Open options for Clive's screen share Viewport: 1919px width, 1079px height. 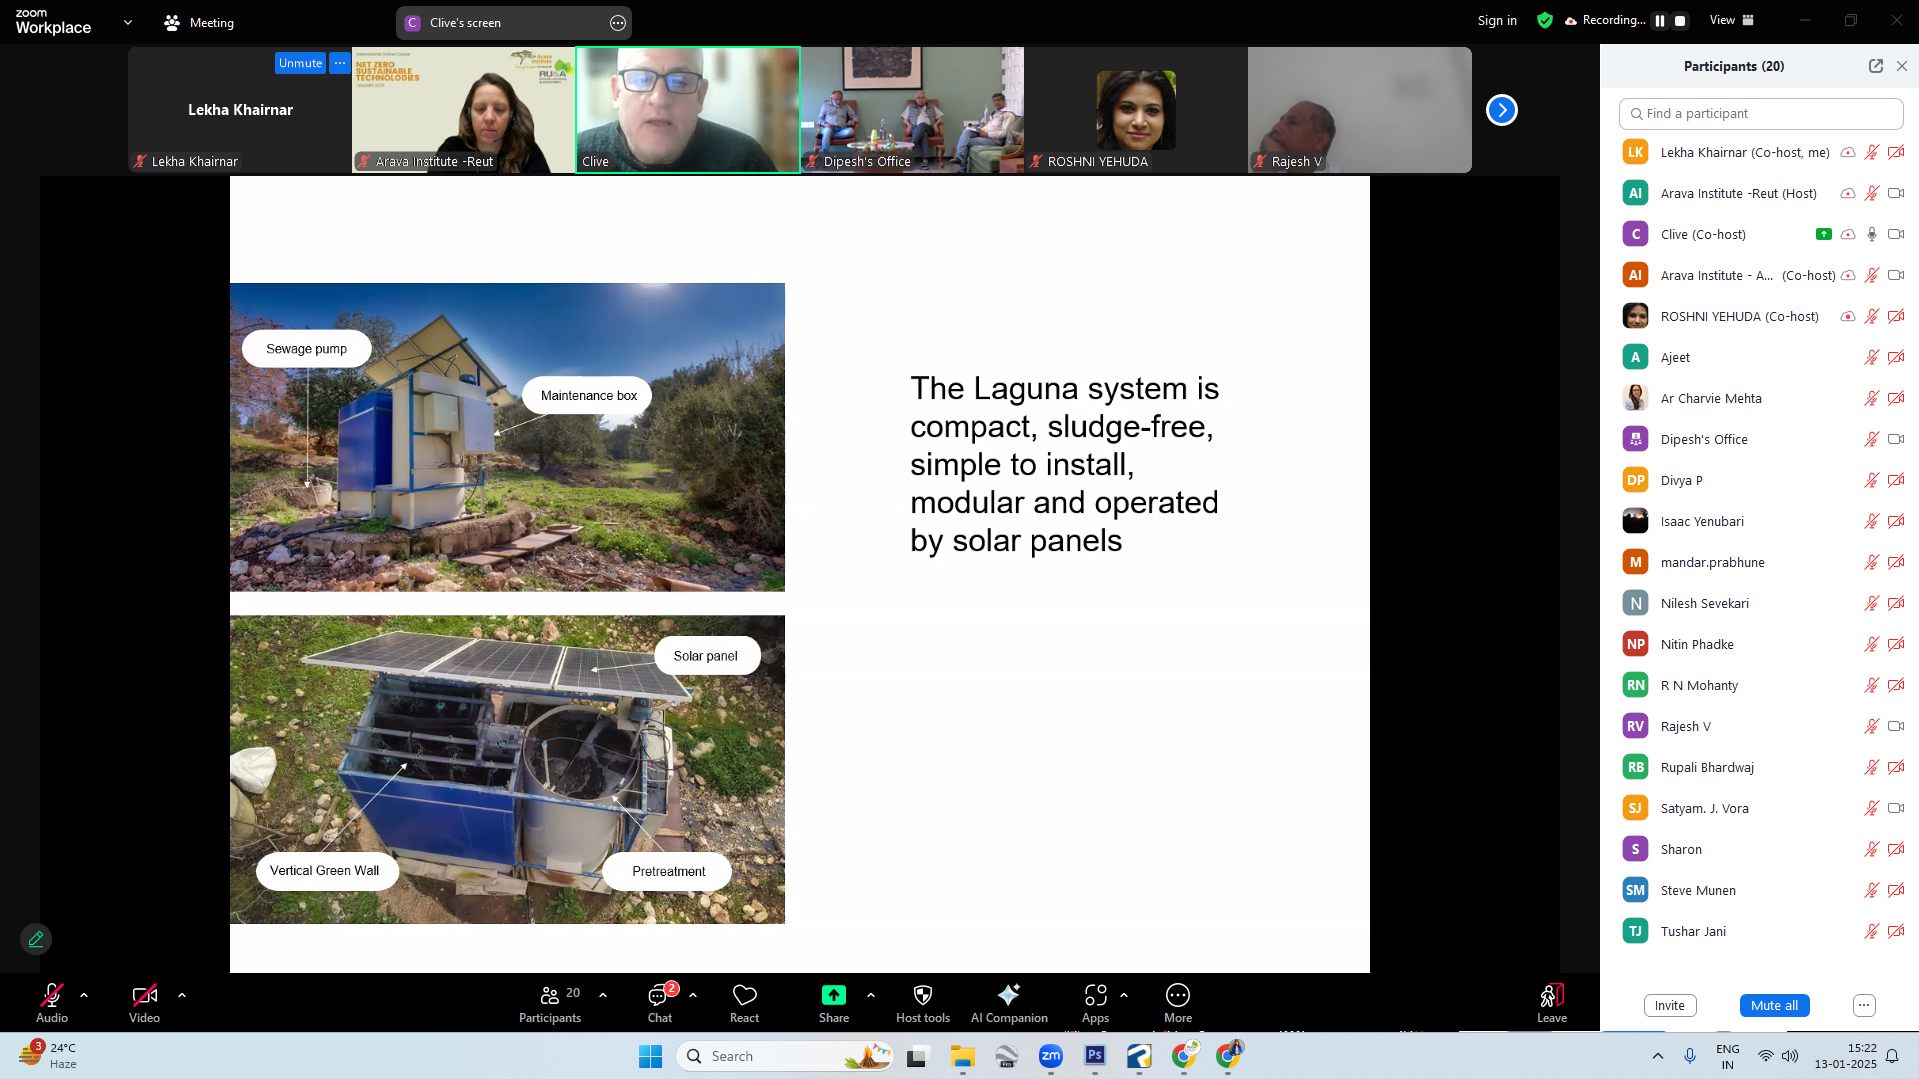(618, 23)
